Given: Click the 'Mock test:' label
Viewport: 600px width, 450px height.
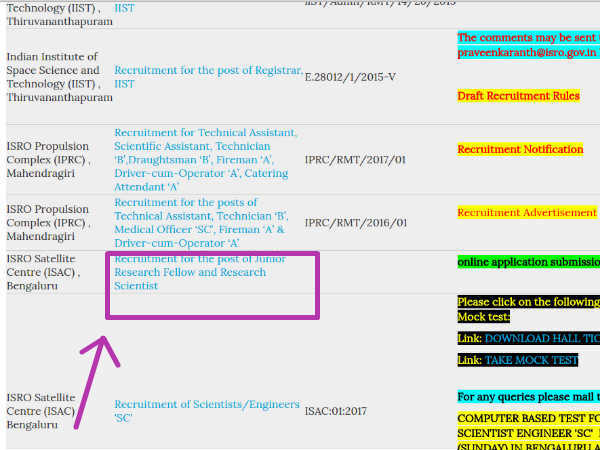Looking at the screenshot, I should [x=484, y=317].
